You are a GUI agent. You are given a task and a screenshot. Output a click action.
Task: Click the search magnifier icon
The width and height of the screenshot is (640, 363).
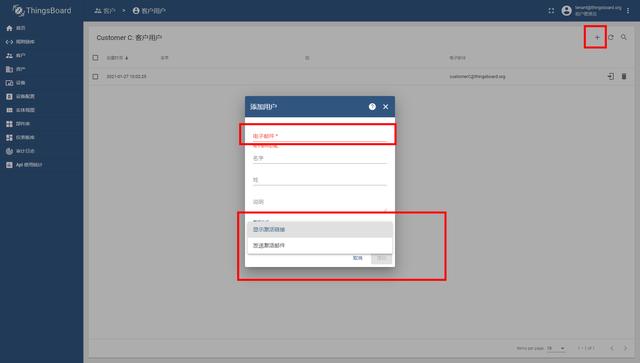tap(624, 37)
